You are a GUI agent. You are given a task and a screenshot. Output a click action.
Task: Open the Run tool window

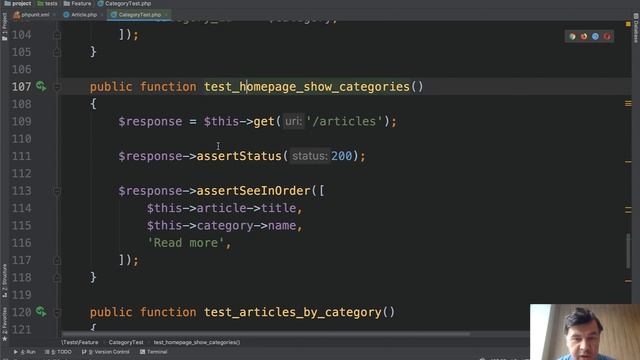point(24,352)
